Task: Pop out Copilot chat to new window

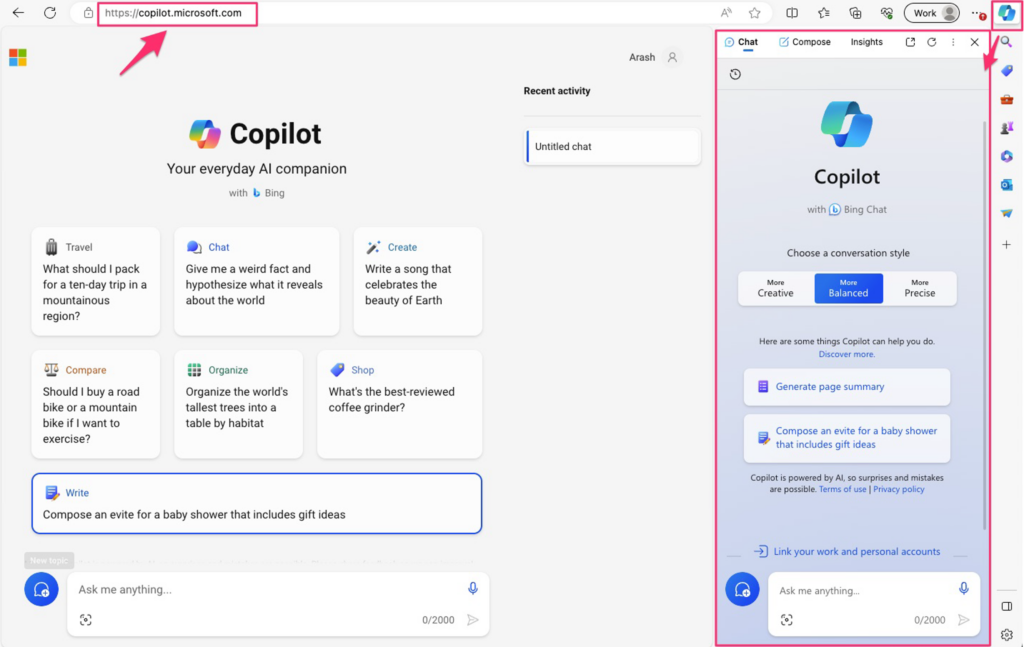Action: click(x=910, y=42)
